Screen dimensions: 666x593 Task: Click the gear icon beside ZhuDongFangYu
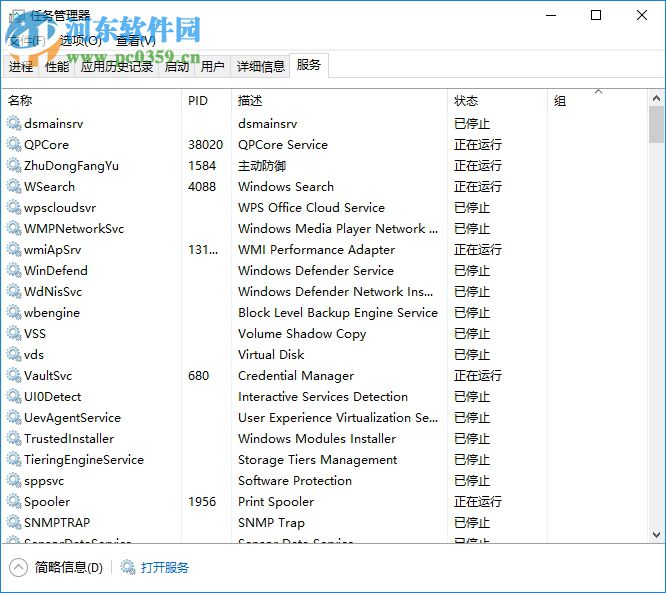coord(14,166)
